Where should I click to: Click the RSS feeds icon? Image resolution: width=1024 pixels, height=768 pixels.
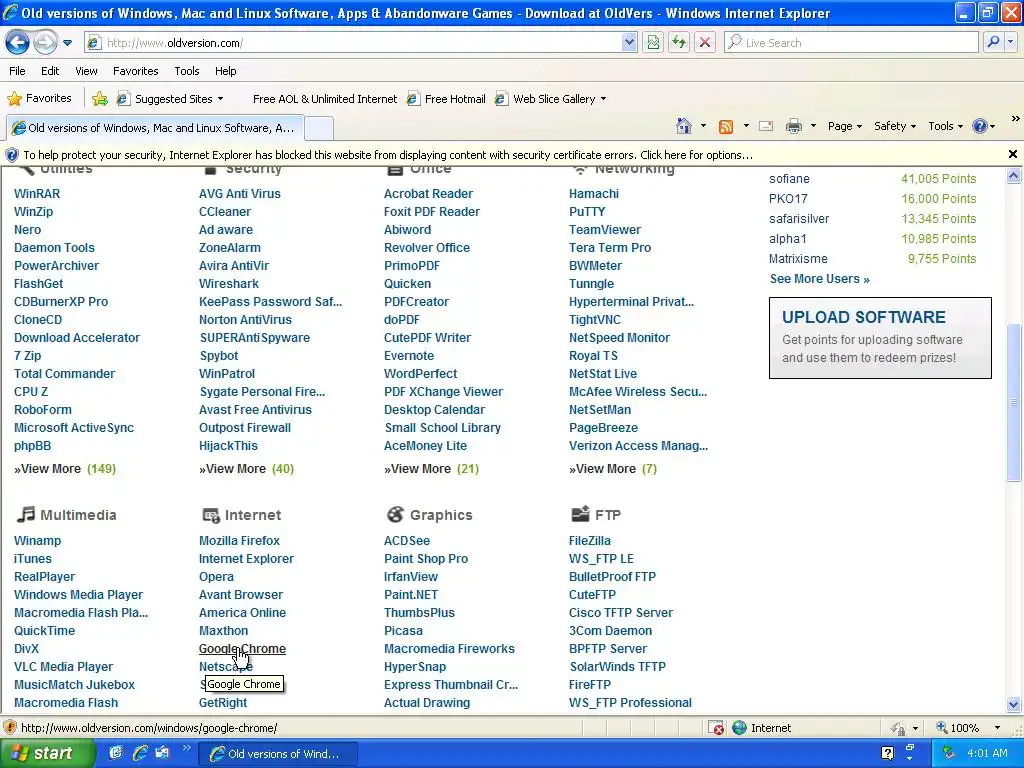click(x=726, y=127)
